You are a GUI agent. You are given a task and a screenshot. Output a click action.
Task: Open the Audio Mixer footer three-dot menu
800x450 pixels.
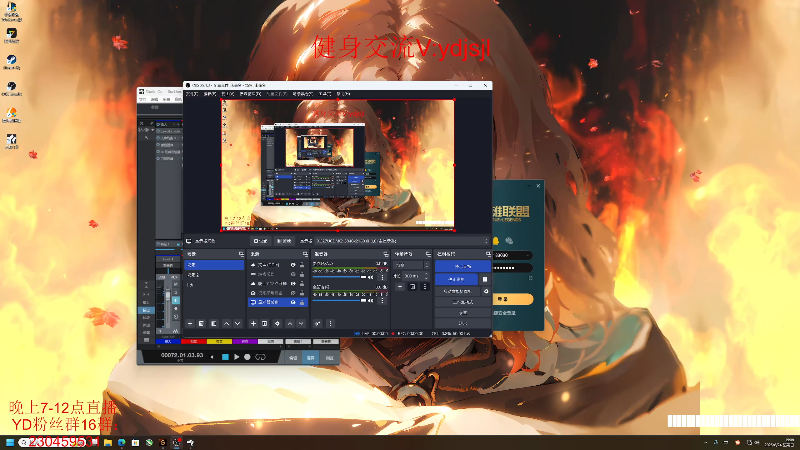coord(330,323)
